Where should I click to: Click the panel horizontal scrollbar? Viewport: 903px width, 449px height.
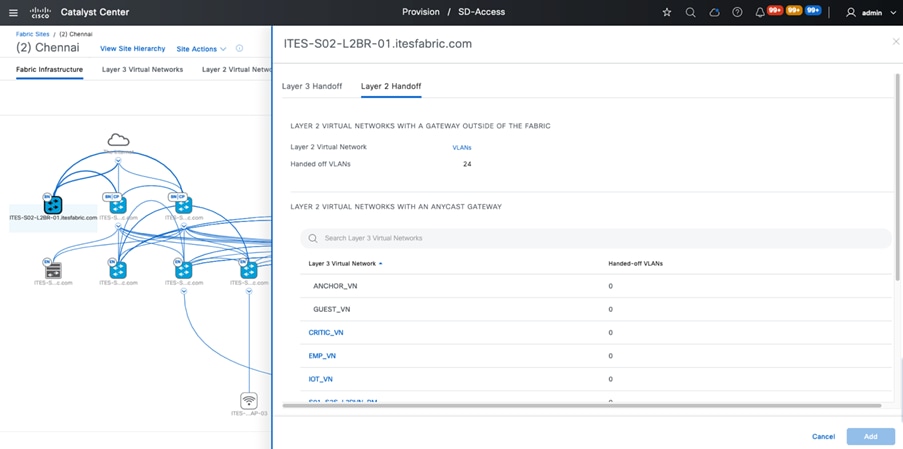(x=582, y=406)
